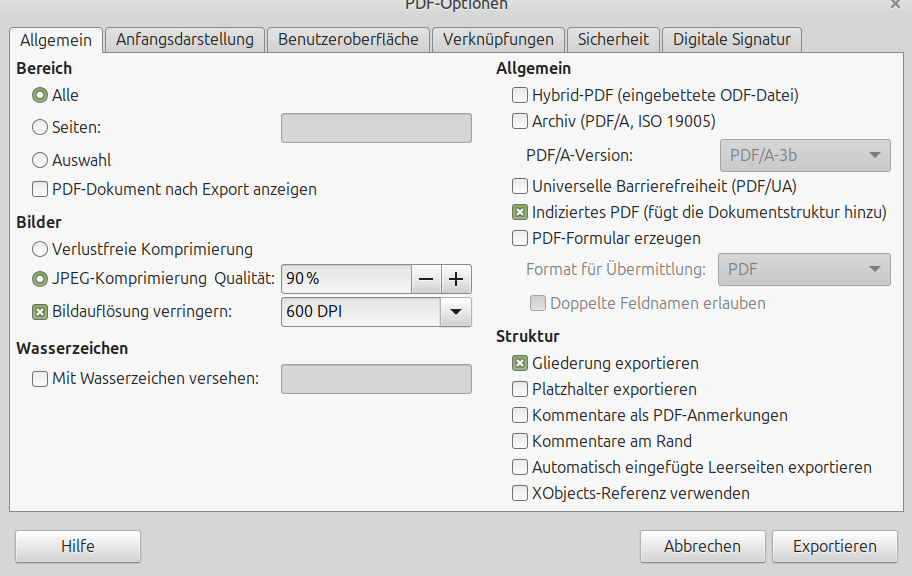Enable the Hybrid-PDF checkbox
This screenshot has width=912, height=576.
[x=520, y=96]
